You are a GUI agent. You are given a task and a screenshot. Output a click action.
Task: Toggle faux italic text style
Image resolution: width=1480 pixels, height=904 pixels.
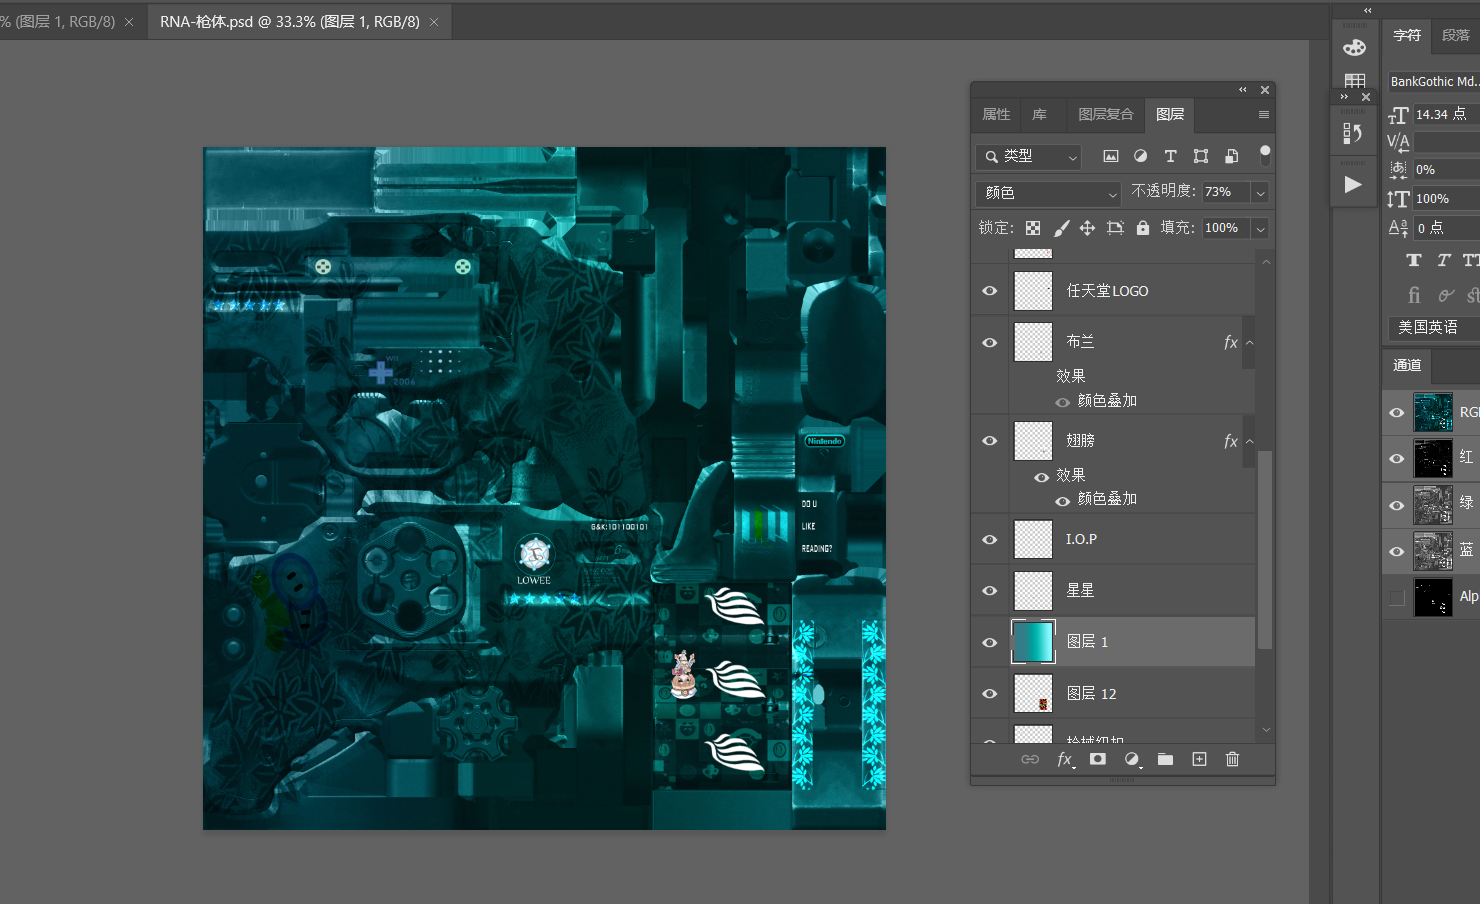click(1443, 261)
